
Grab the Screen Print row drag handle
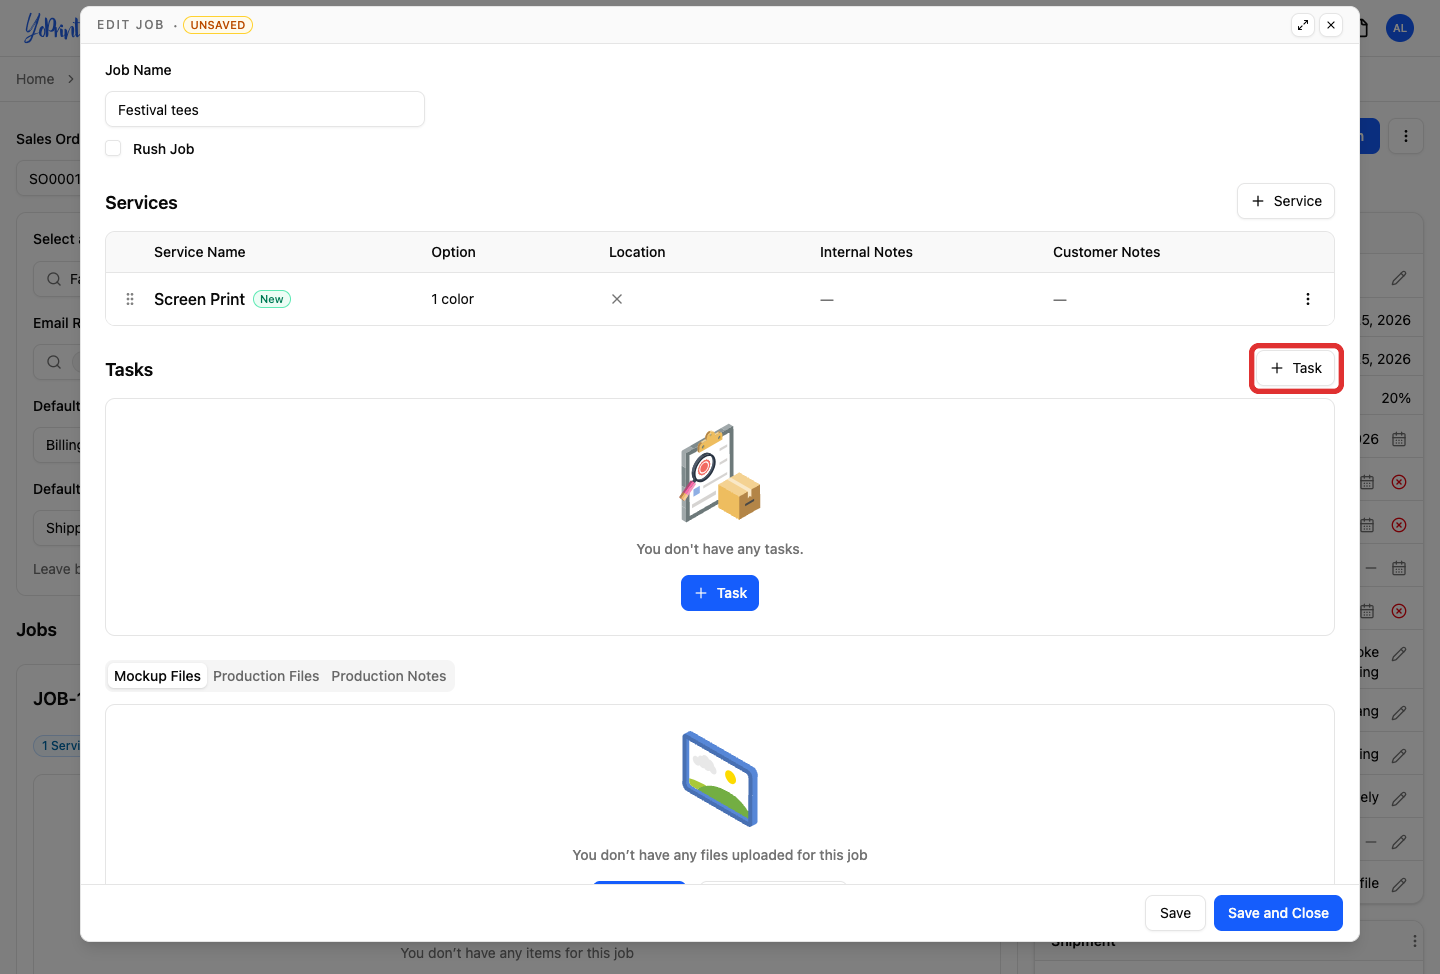[130, 299]
